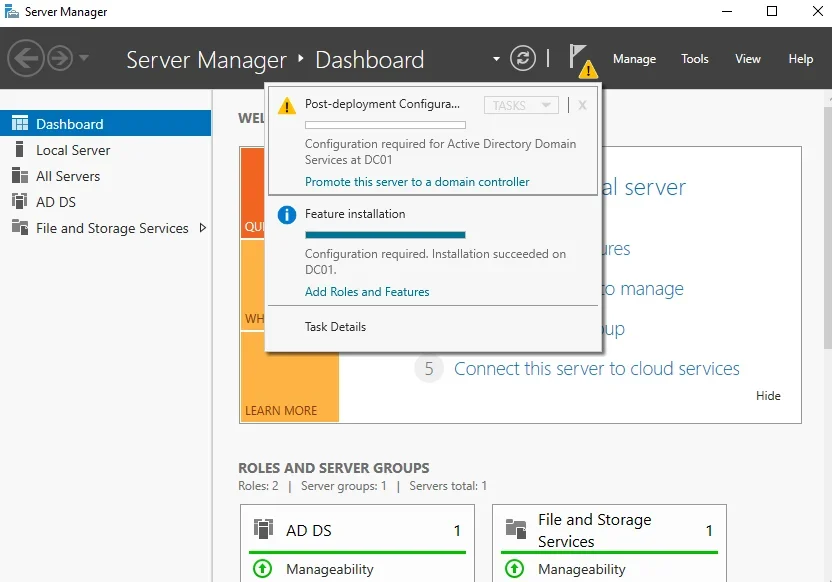Open the TASKS dropdown in notification

tap(520, 105)
